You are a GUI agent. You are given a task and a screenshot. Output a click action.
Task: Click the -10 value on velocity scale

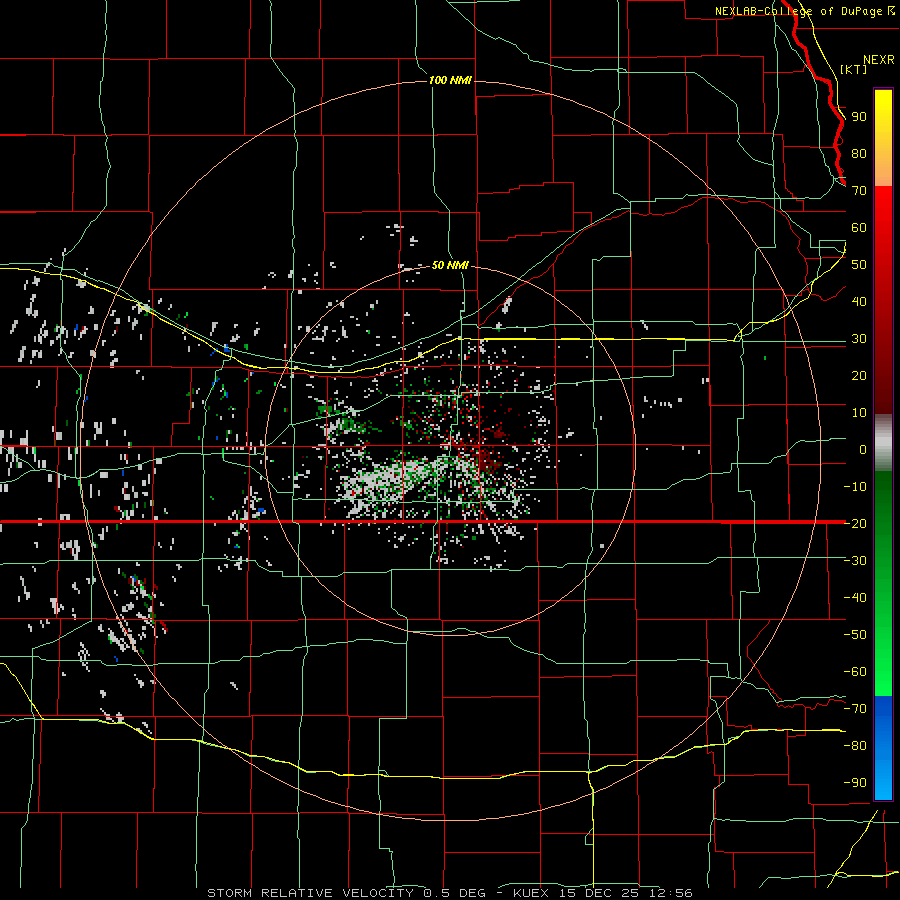[855, 487]
